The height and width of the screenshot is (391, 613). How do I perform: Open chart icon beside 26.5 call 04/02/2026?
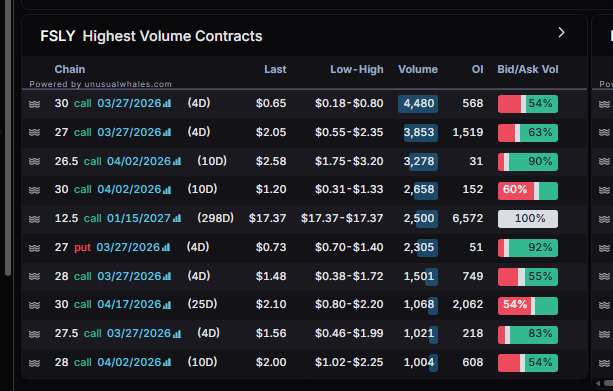[x=177, y=161]
